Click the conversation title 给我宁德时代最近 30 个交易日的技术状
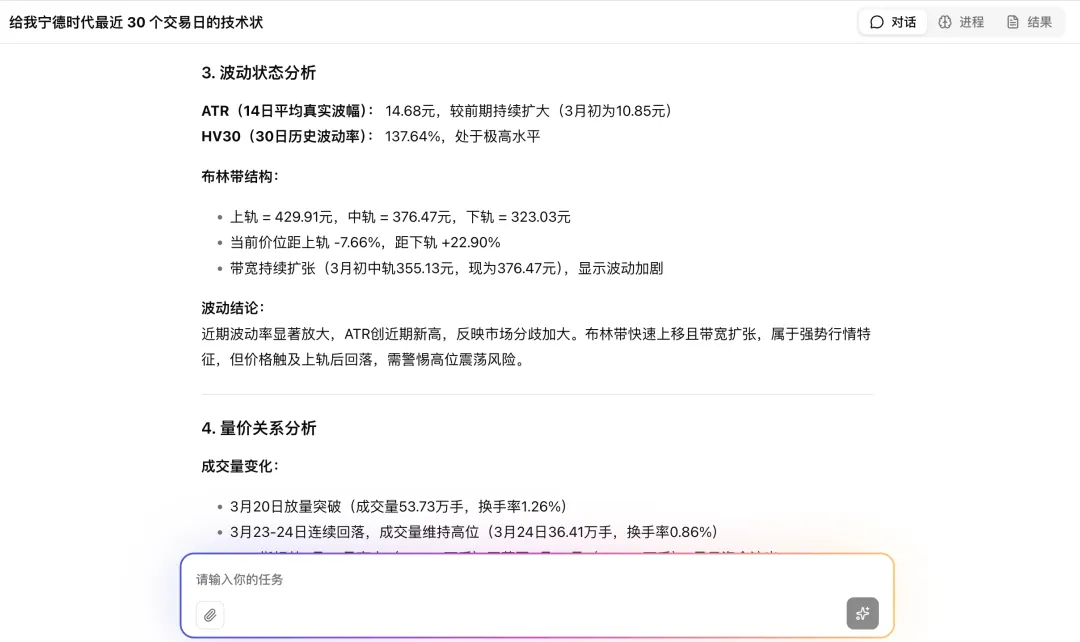Screen dimensions: 1080x642 (136, 22)
